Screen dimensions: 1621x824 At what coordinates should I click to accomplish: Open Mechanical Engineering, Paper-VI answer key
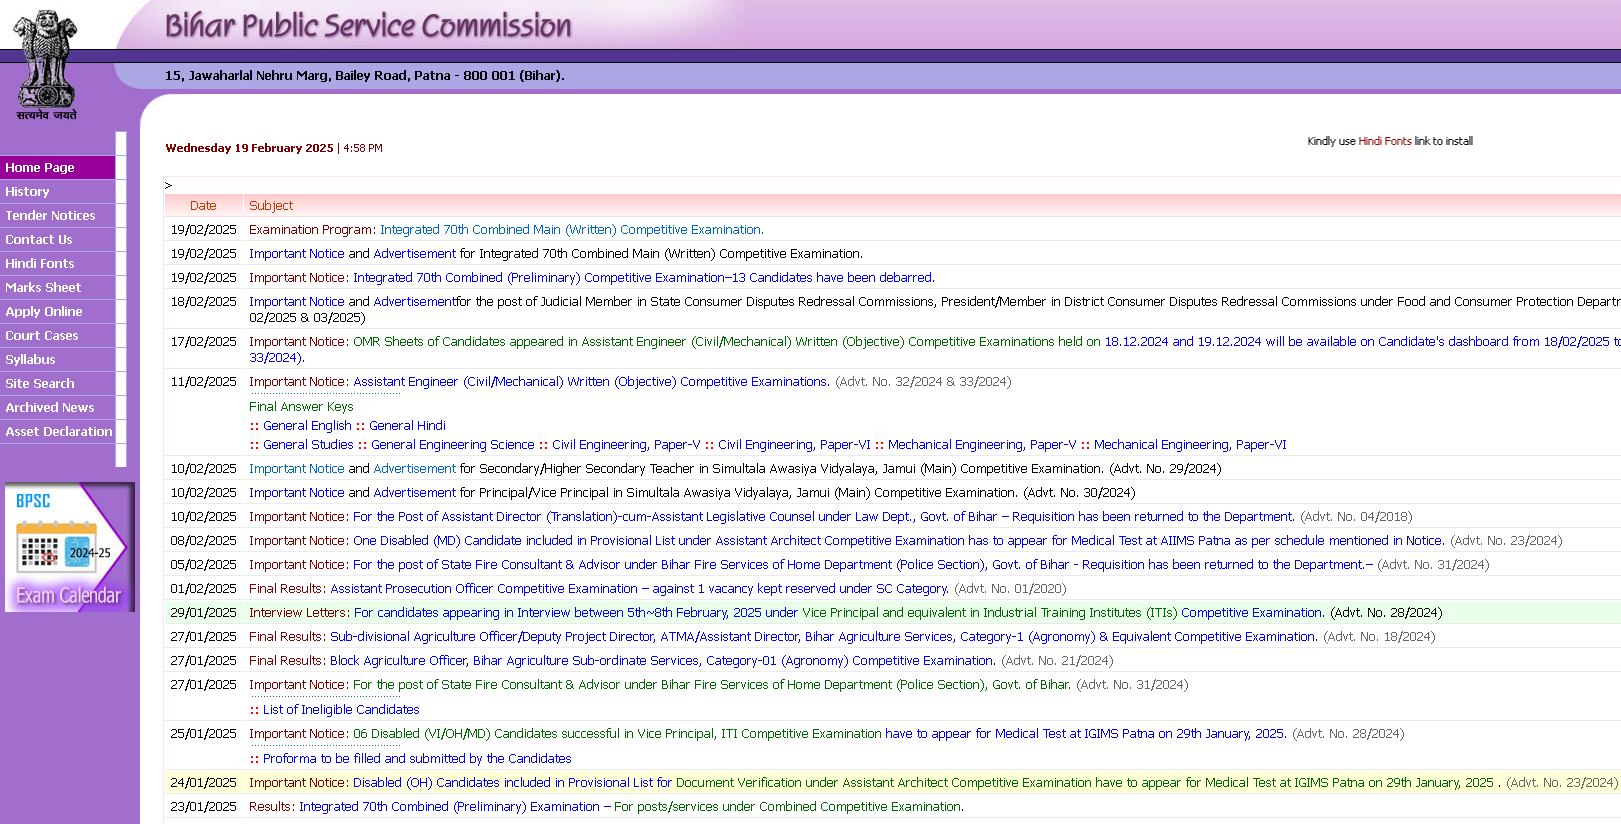point(1189,445)
